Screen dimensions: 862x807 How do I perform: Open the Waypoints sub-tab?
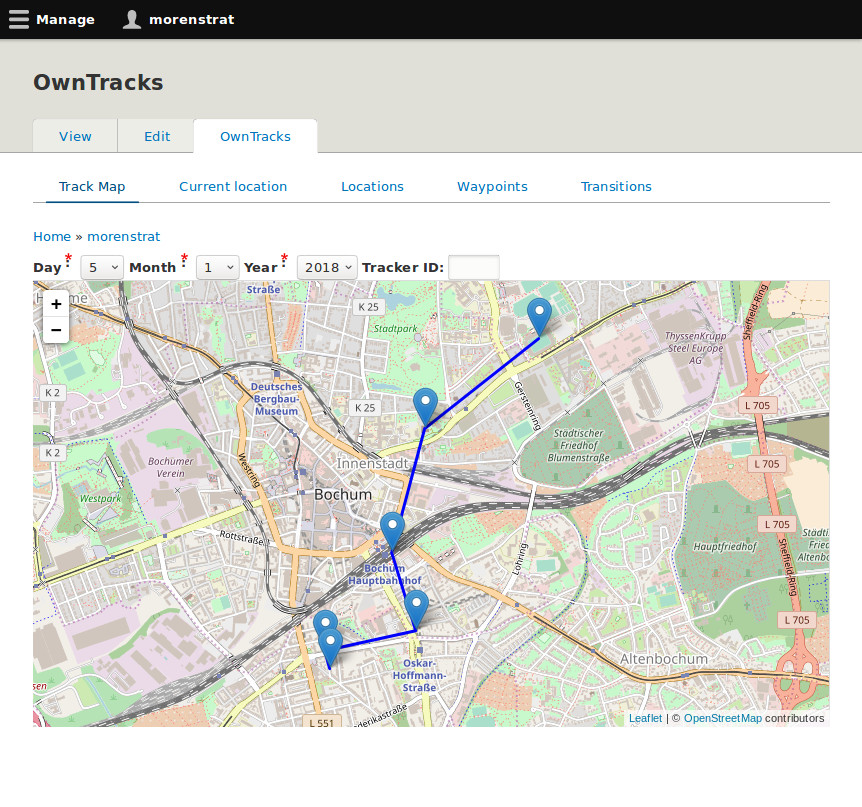[x=492, y=187]
